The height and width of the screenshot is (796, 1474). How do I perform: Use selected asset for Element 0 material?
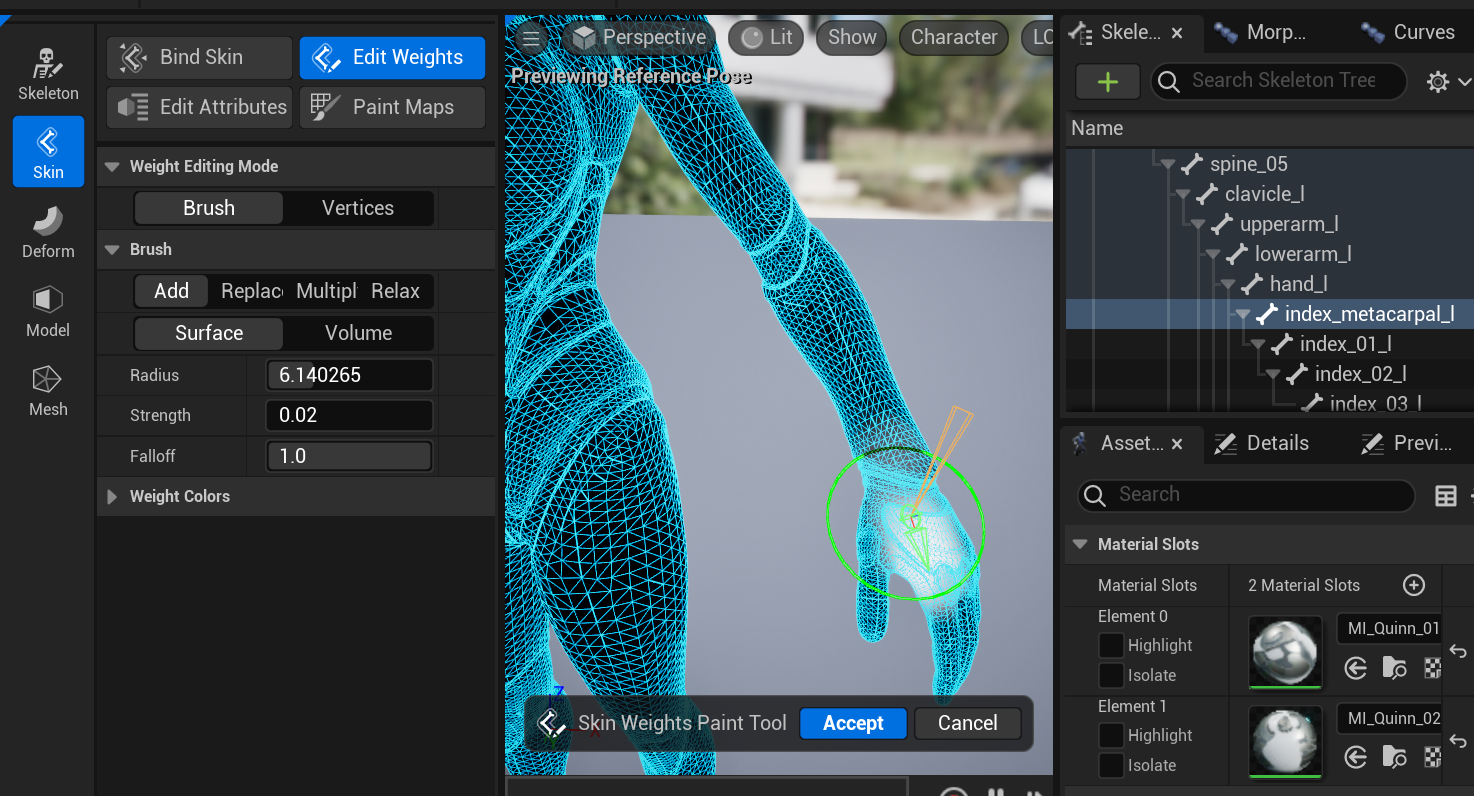click(x=1356, y=668)
